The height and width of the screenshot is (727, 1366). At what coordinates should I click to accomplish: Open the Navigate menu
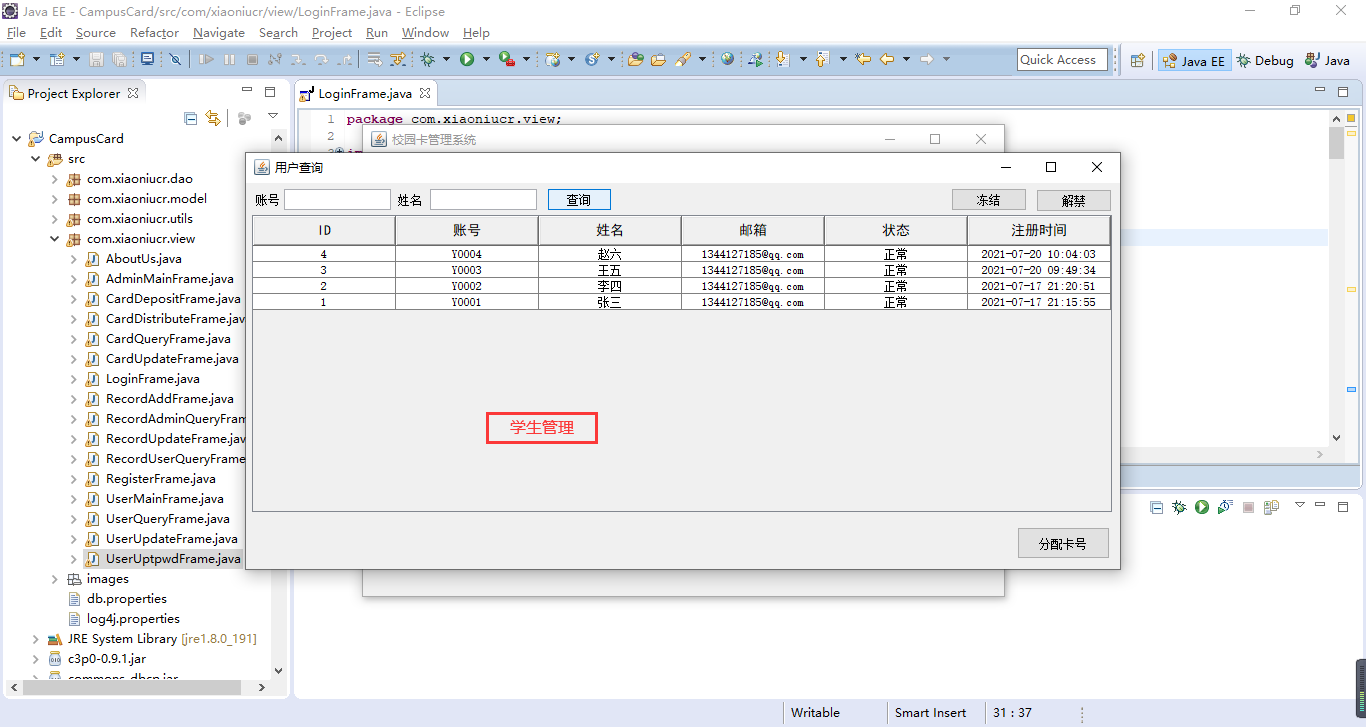(219, 33)
